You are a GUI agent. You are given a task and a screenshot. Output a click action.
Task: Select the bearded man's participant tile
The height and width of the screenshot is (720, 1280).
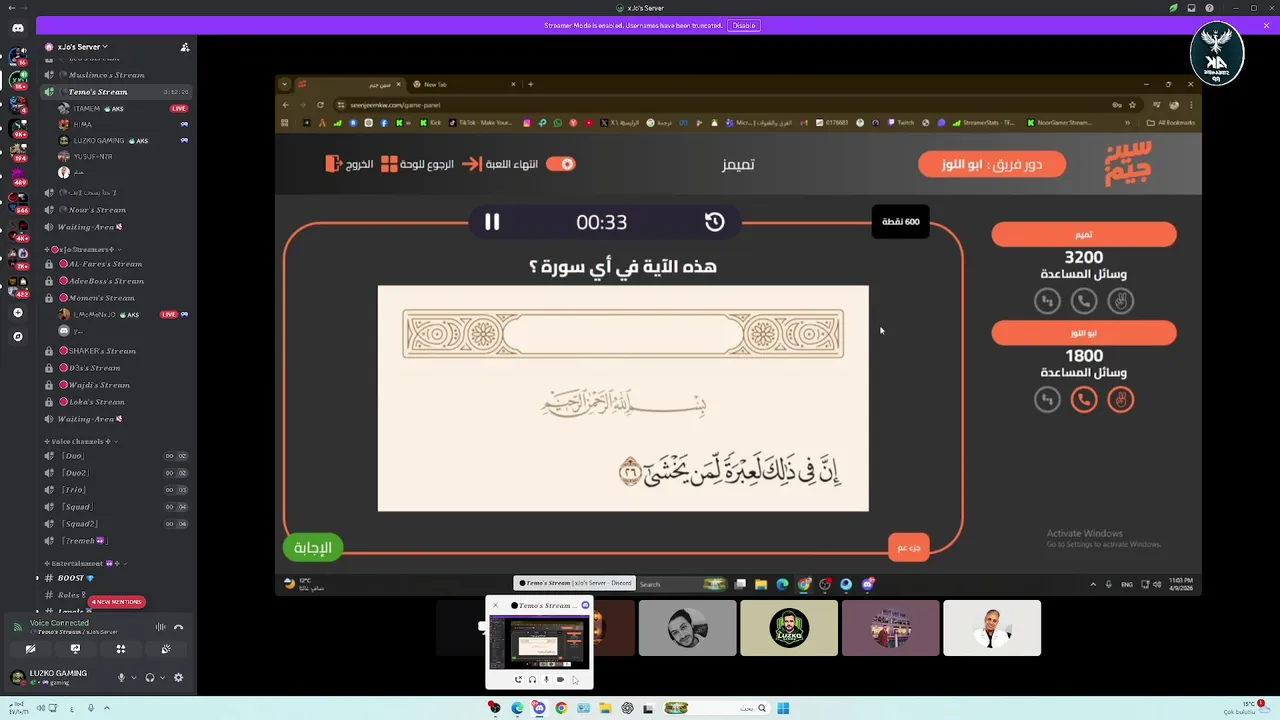(687, 628)
